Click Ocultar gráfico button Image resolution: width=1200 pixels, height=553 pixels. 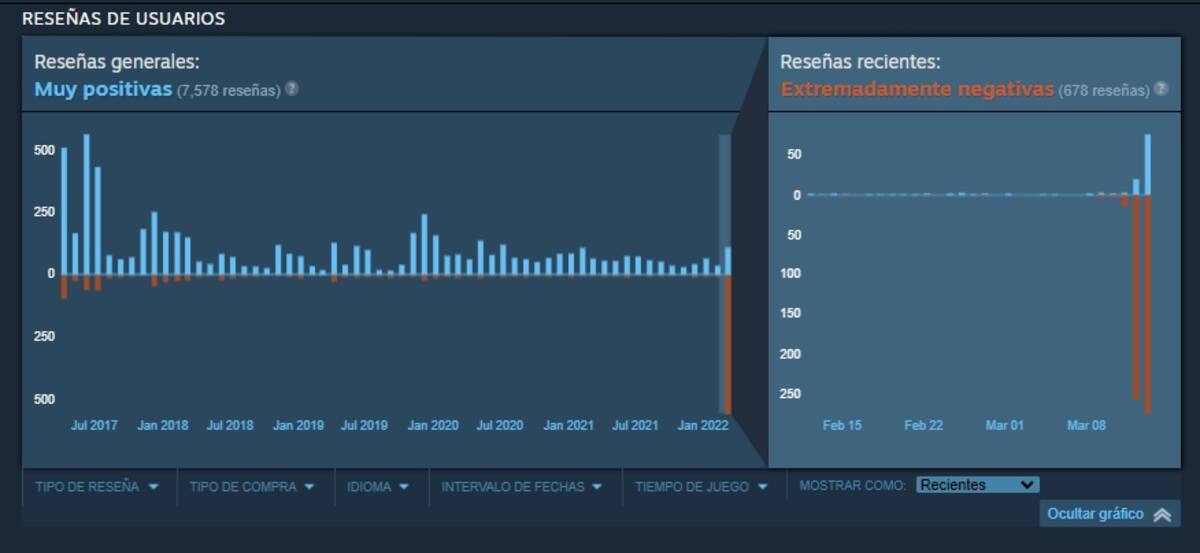pos(1109,514)
